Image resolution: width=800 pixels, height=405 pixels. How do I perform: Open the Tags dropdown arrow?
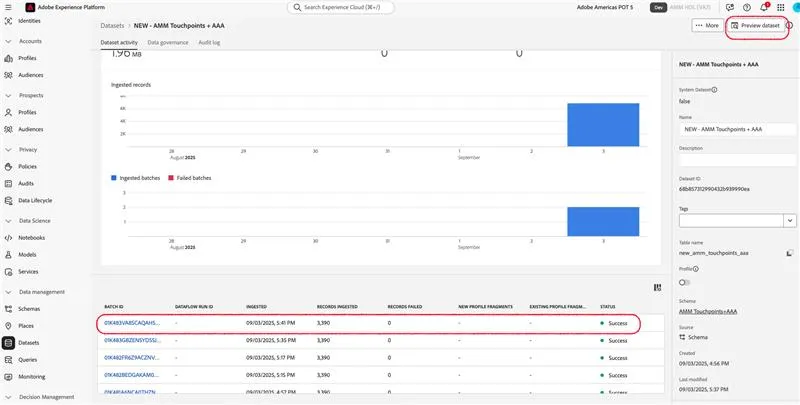point(790,221)
